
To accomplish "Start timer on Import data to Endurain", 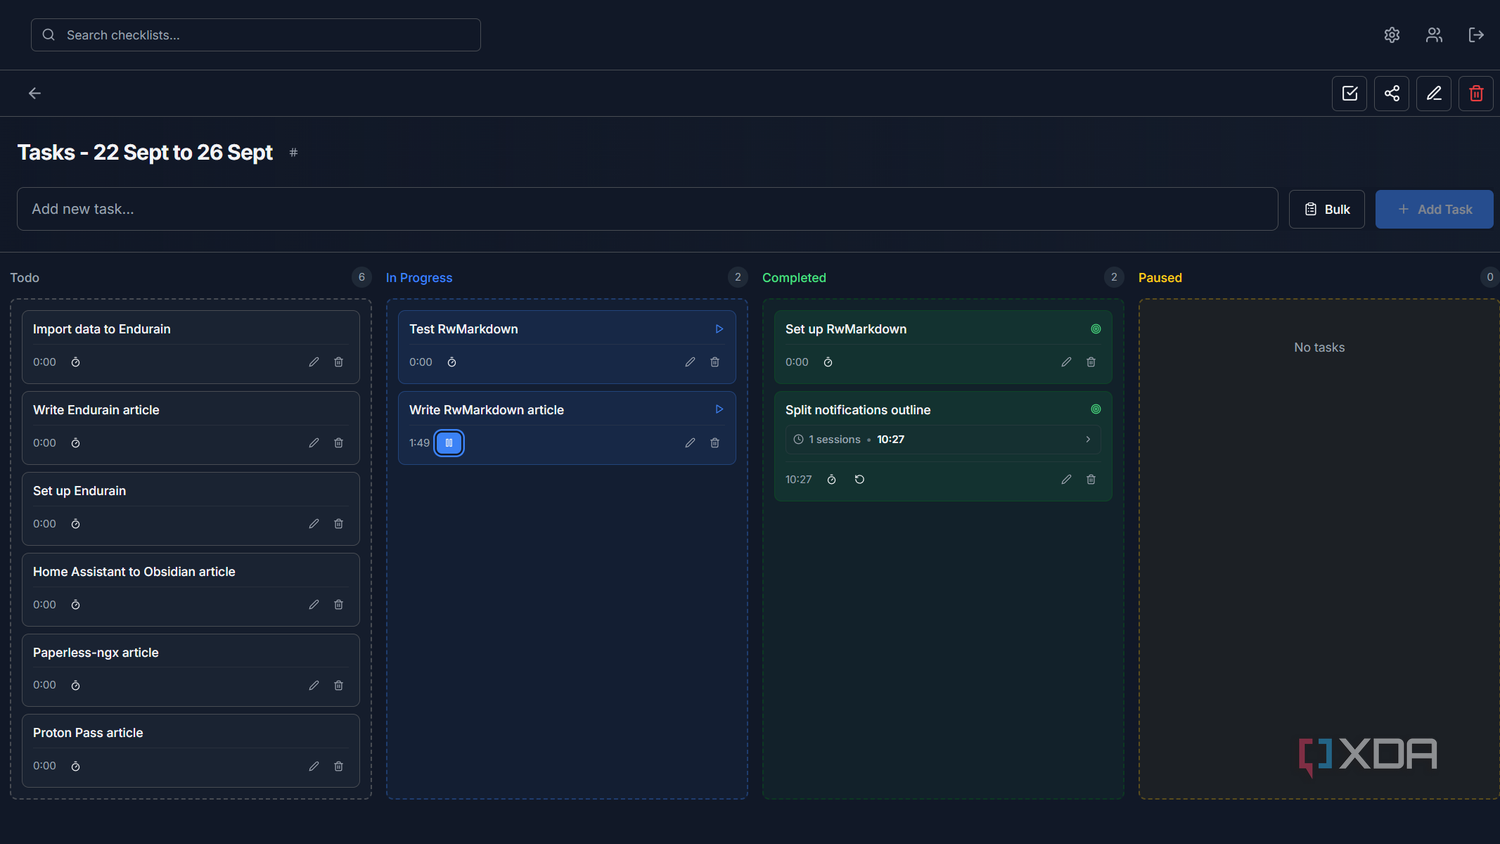I will pyautogui.click(x=76, y=362).
